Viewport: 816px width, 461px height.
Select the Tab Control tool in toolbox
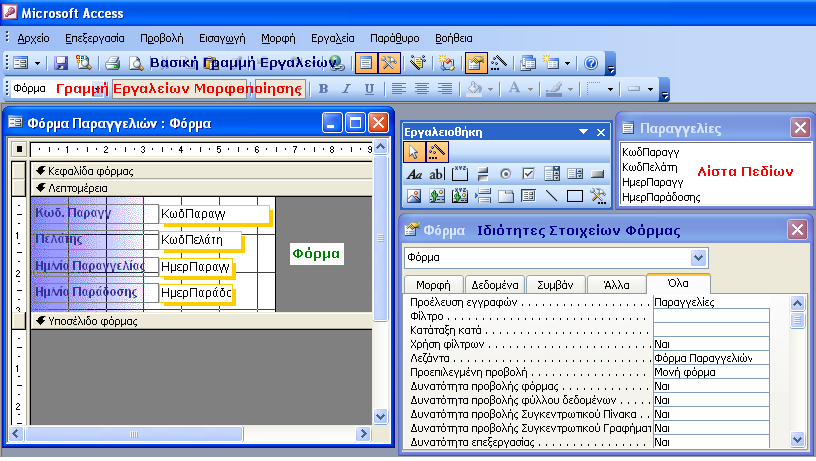(505, 196)
